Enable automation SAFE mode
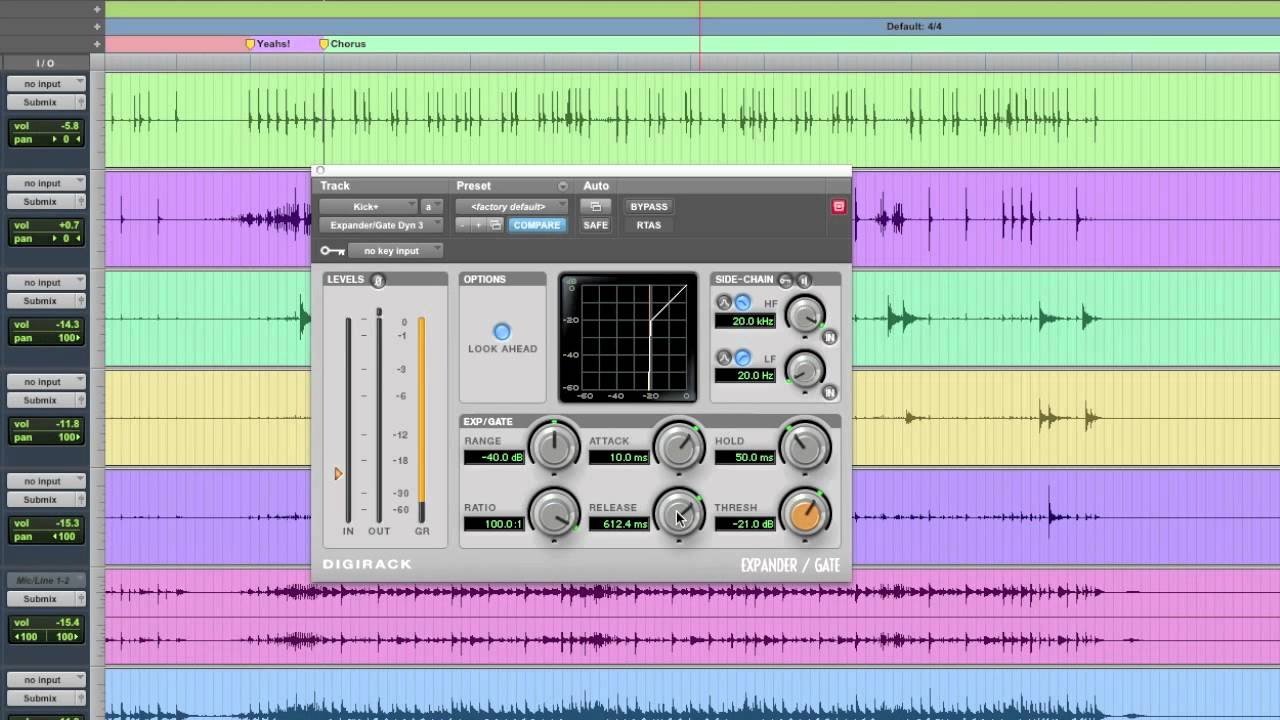Image resolution: width=1280 pixels, height=720 pixels. click(x=596, y=225)
